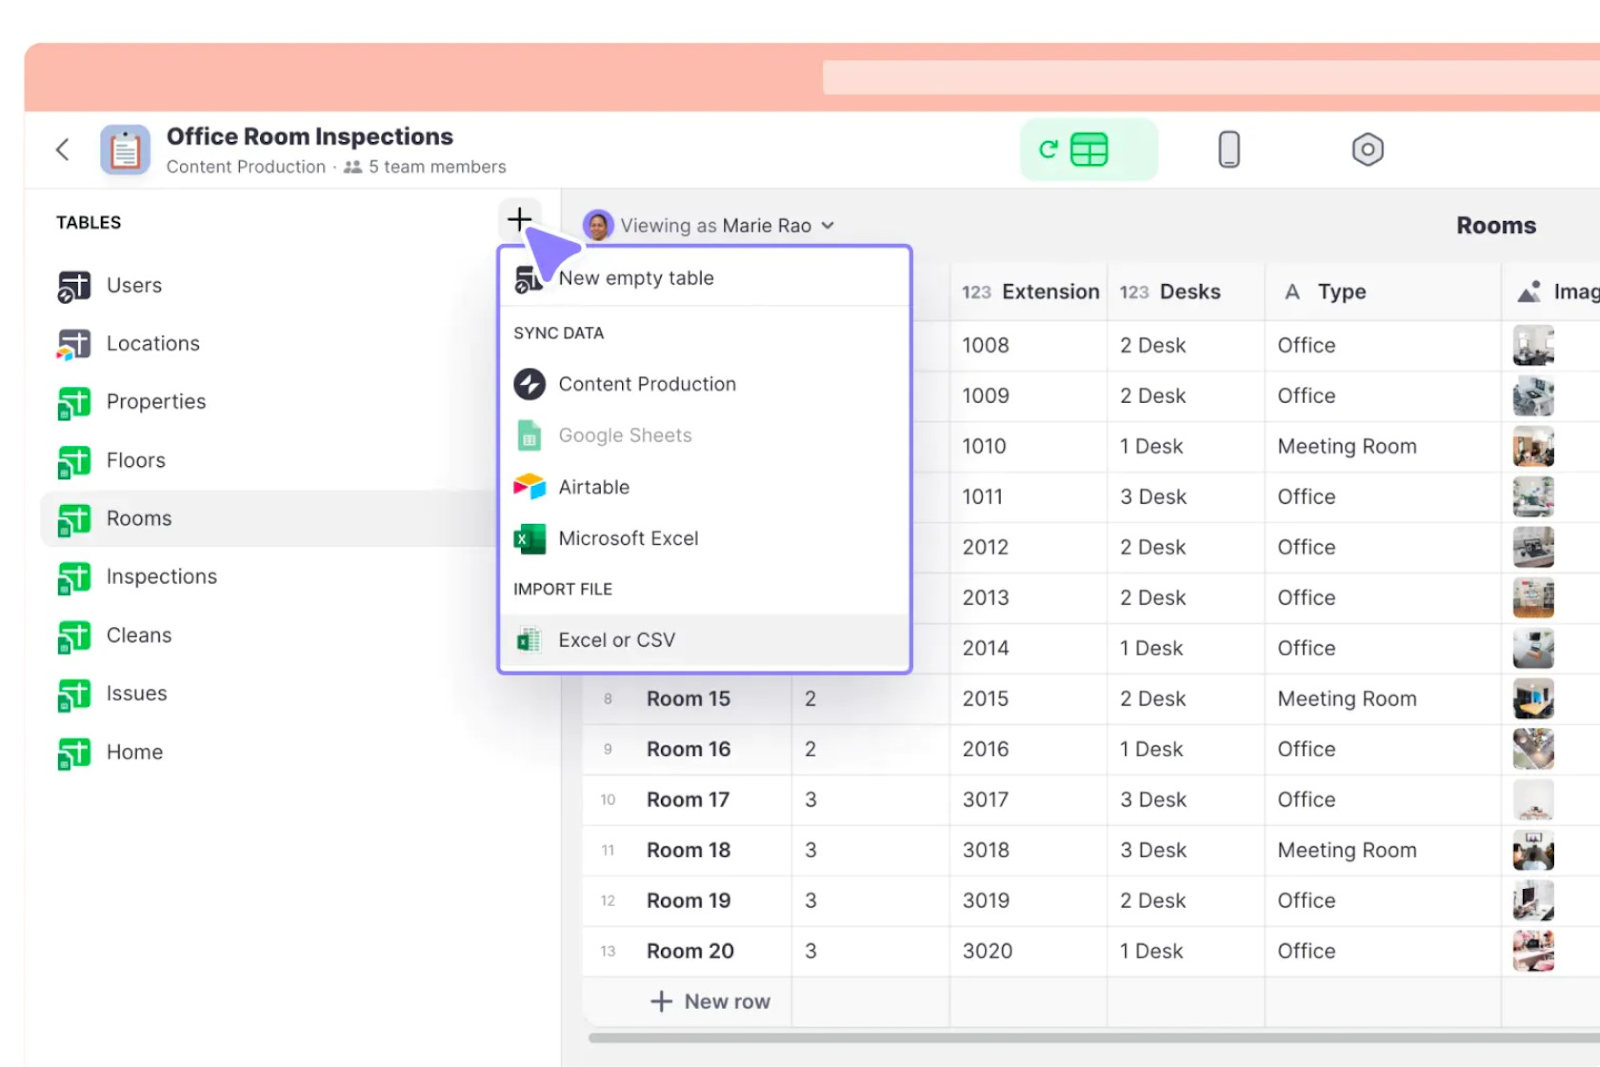Click the Content Production lightning icon
Screen dimensions: 1600x1067
click(529, 384)
